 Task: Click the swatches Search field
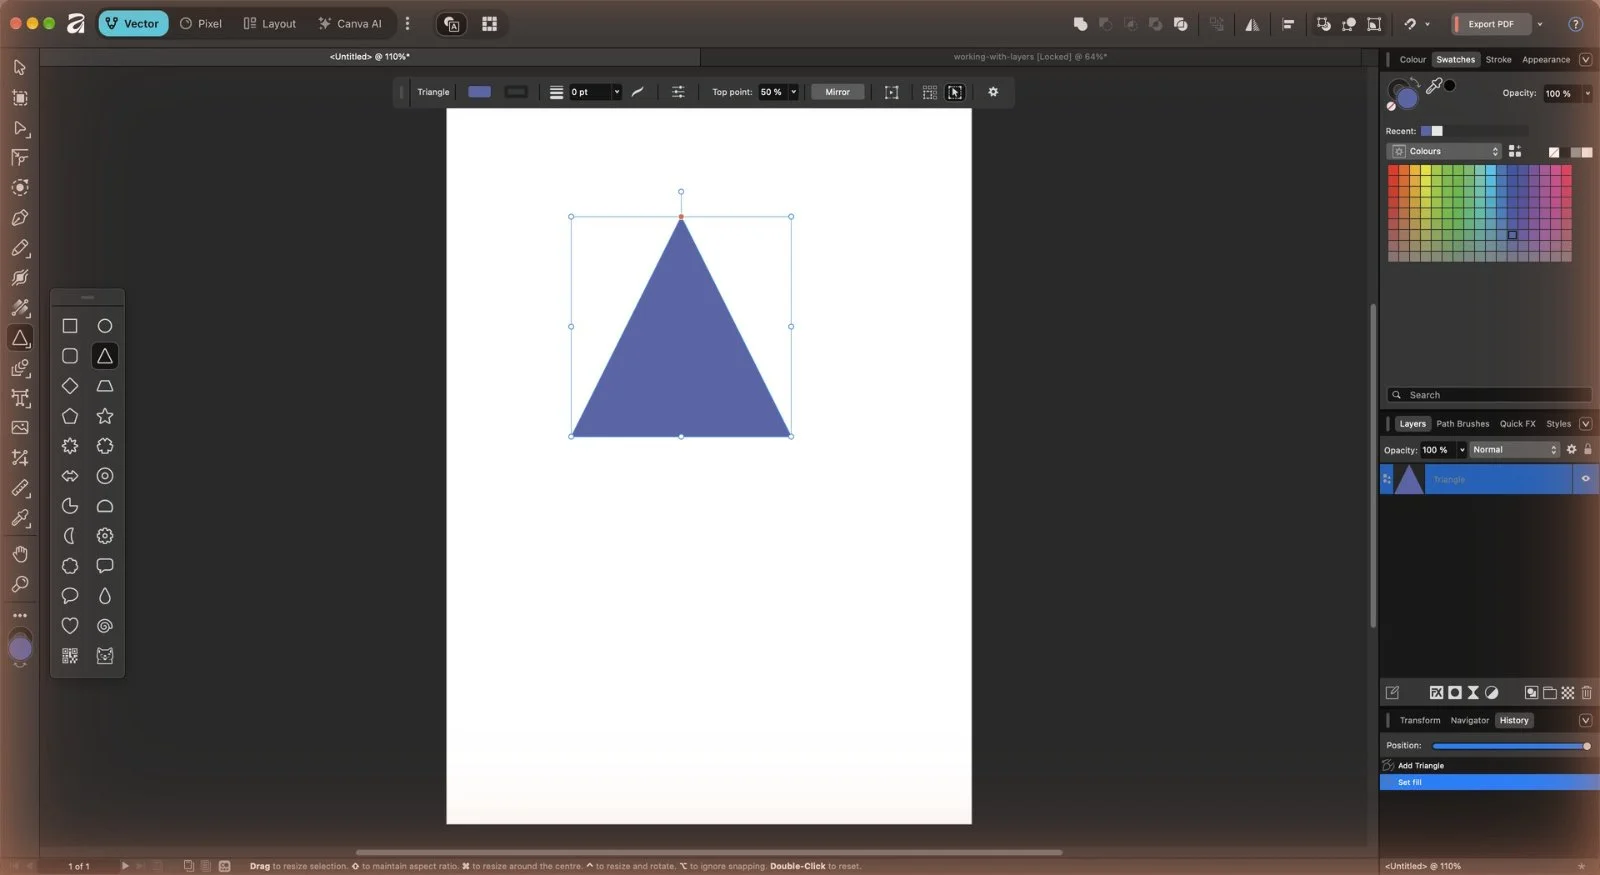1489,395
